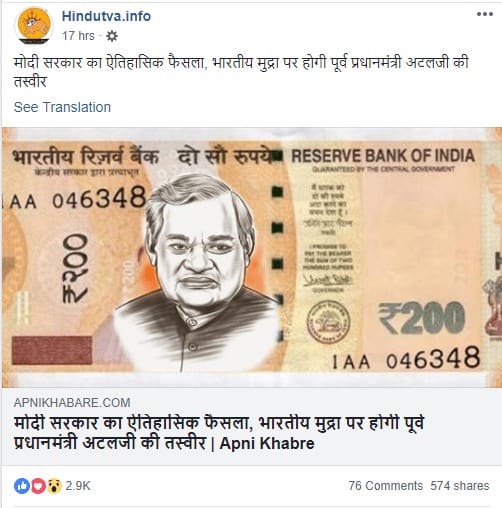Viewport: 502px width, 508px height.
Task: Click the APNIKHABARE.COM source domain
Action: coord(72,403)
